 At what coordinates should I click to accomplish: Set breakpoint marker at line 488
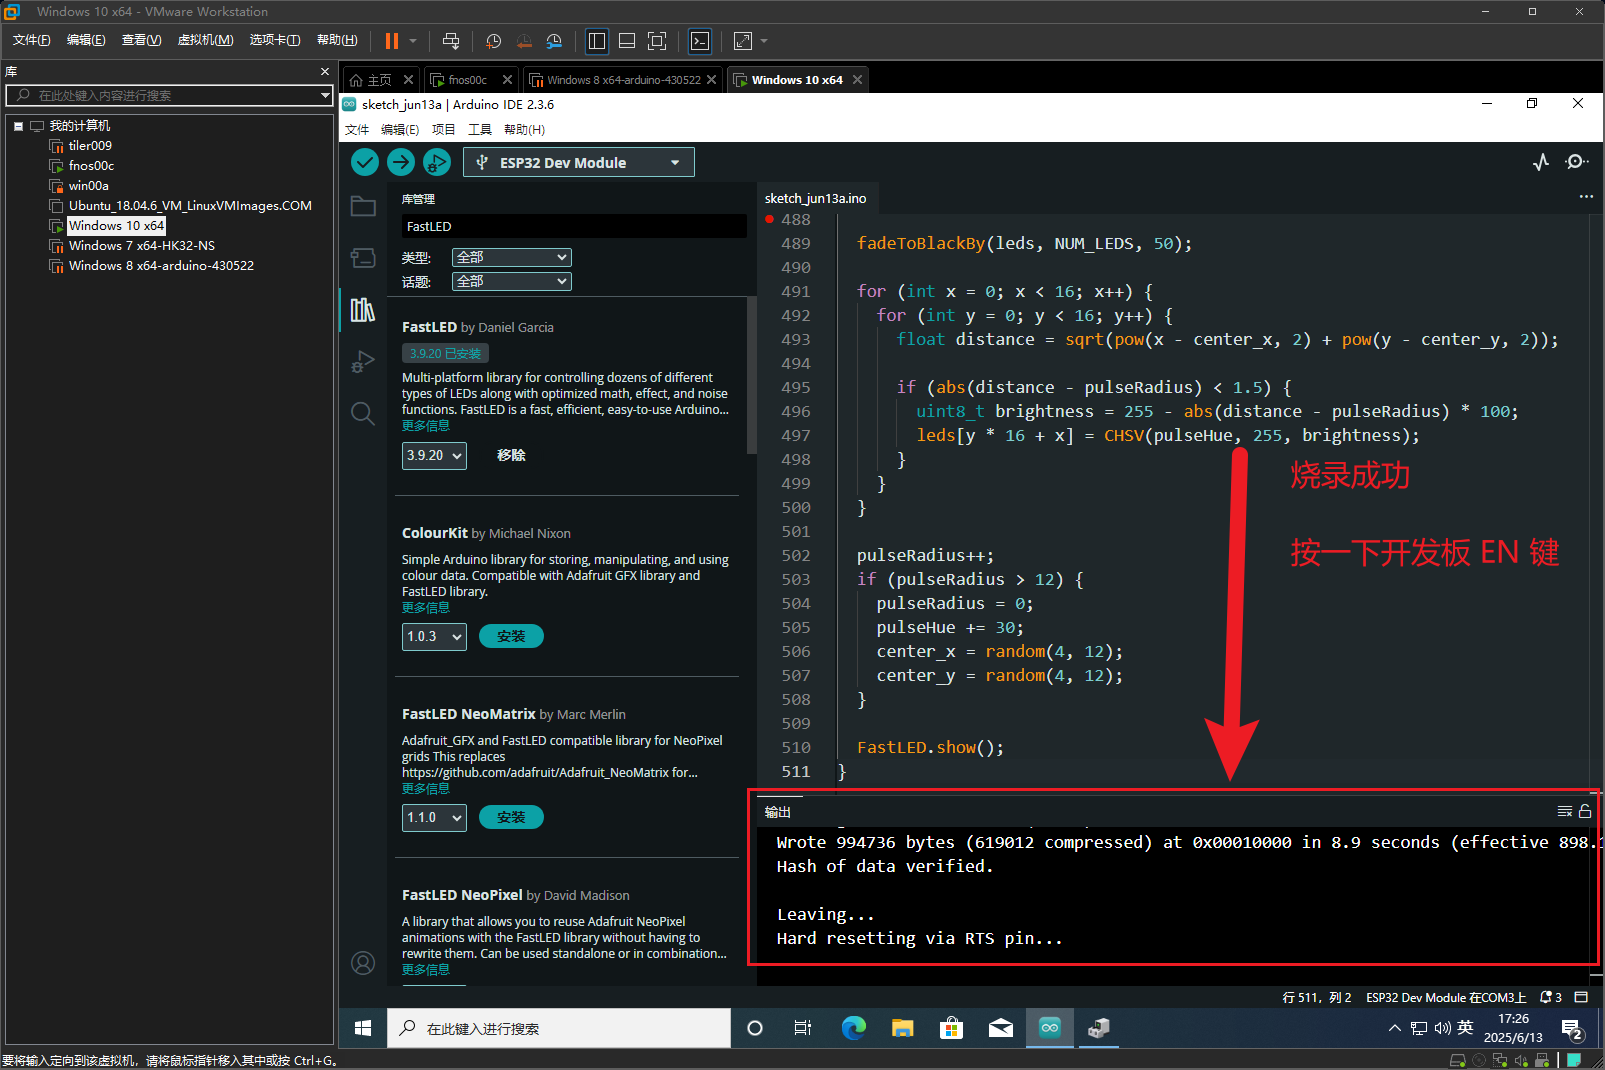coord(770,219)
